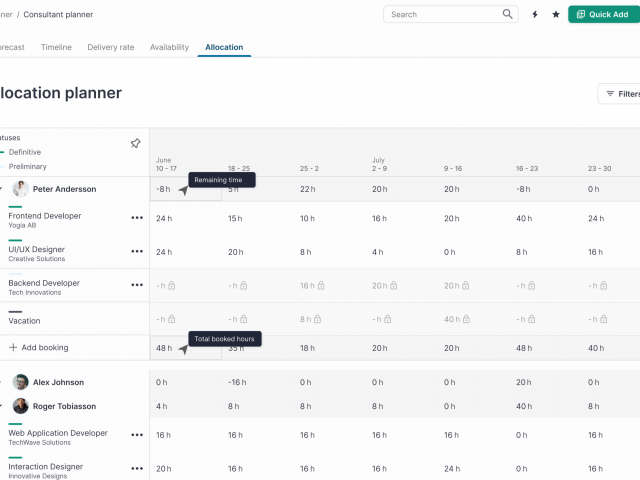640x480 pixels.
Task: Open three-dot menu for Web Application Developer
Action: pos(137,435)
